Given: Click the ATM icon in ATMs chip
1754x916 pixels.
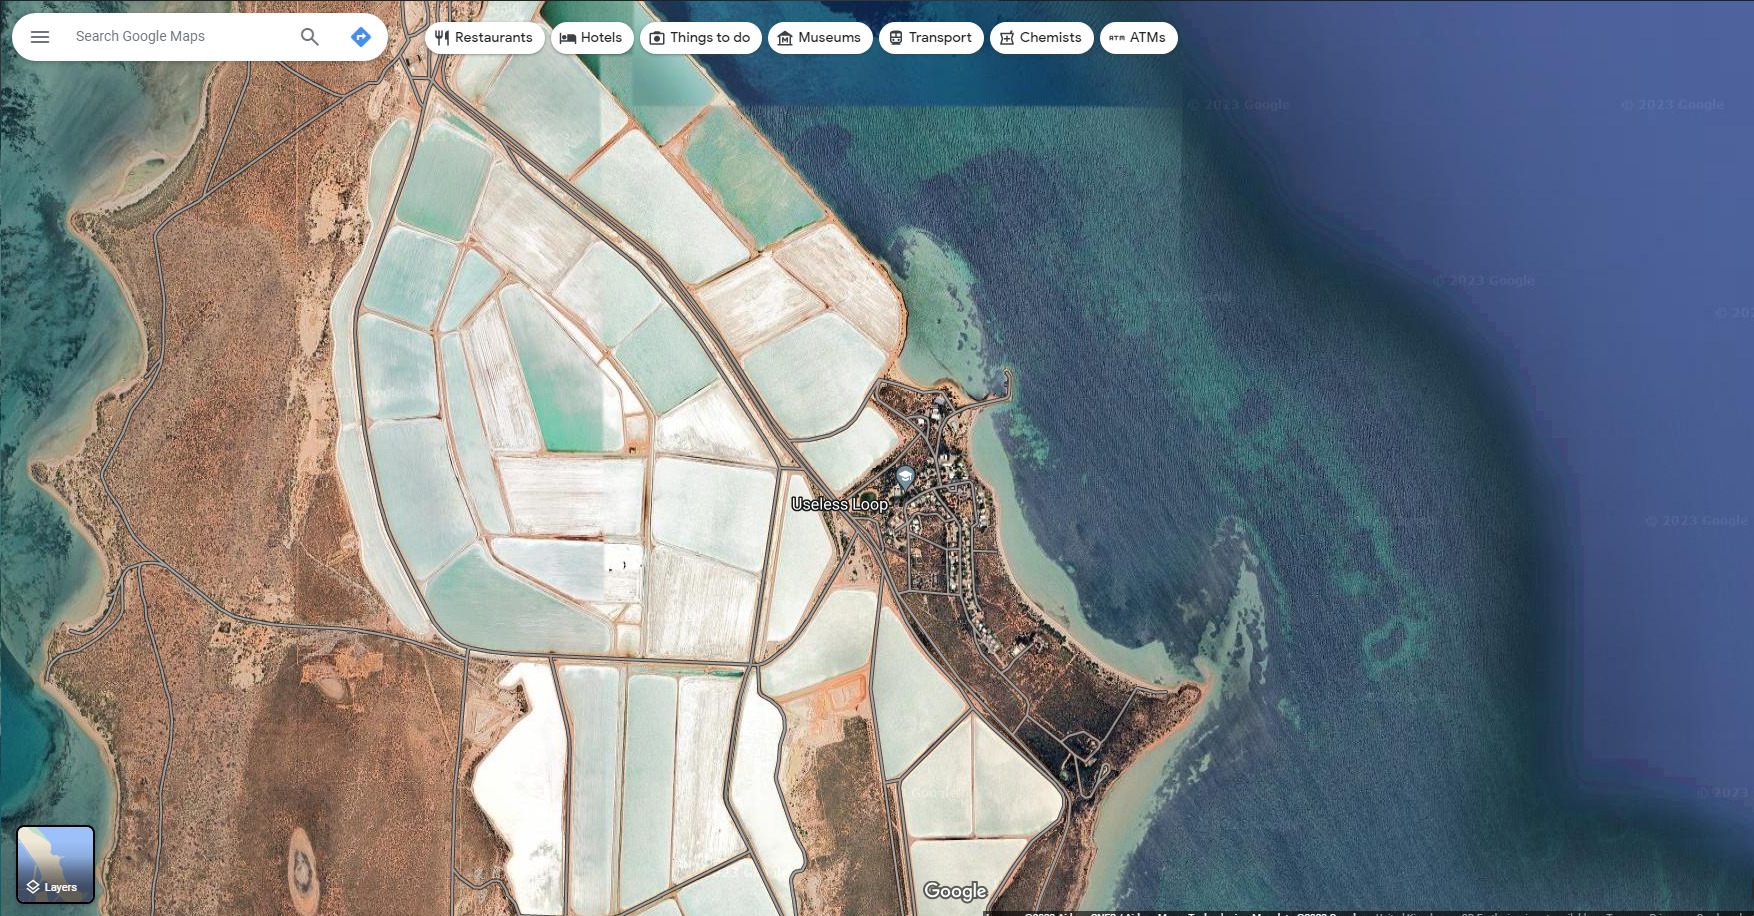Looking at the screenshot, I should 1117,38.
